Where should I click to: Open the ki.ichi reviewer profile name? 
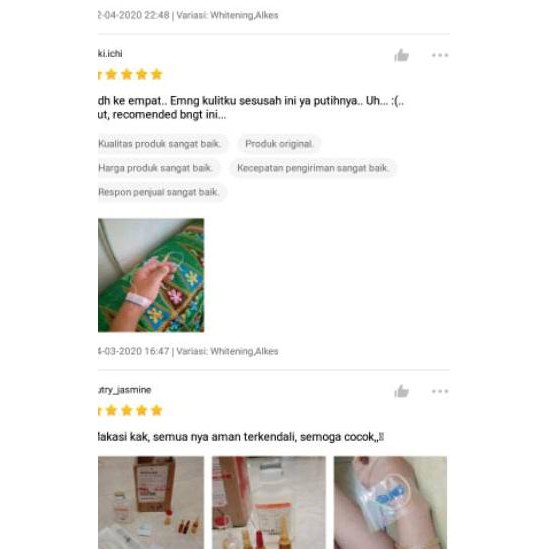click(x=110, y=54)
